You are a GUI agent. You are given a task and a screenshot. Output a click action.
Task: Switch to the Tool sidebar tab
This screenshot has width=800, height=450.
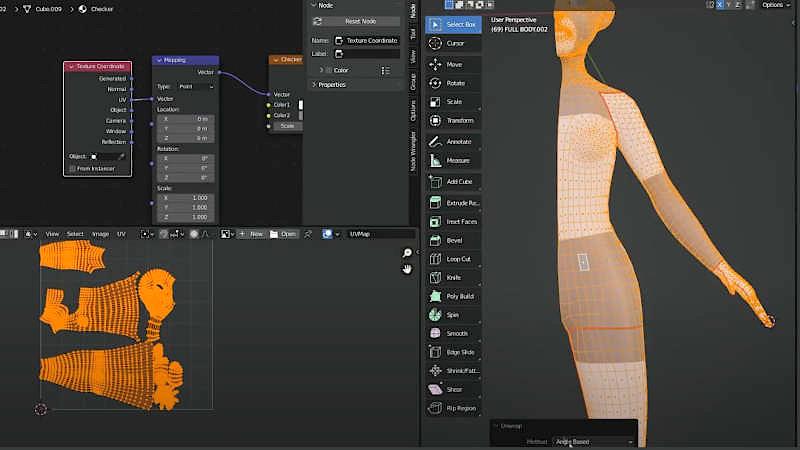(413, 34)
